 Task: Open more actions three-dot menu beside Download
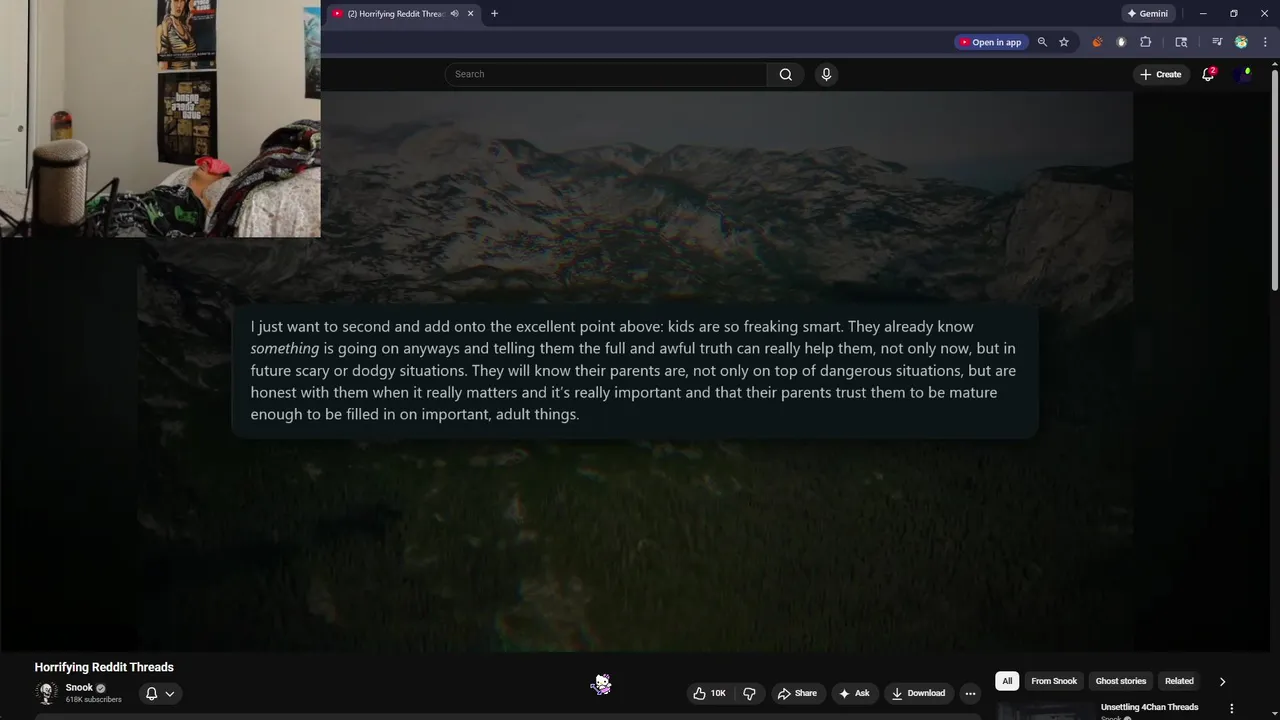tap(970, 693)
